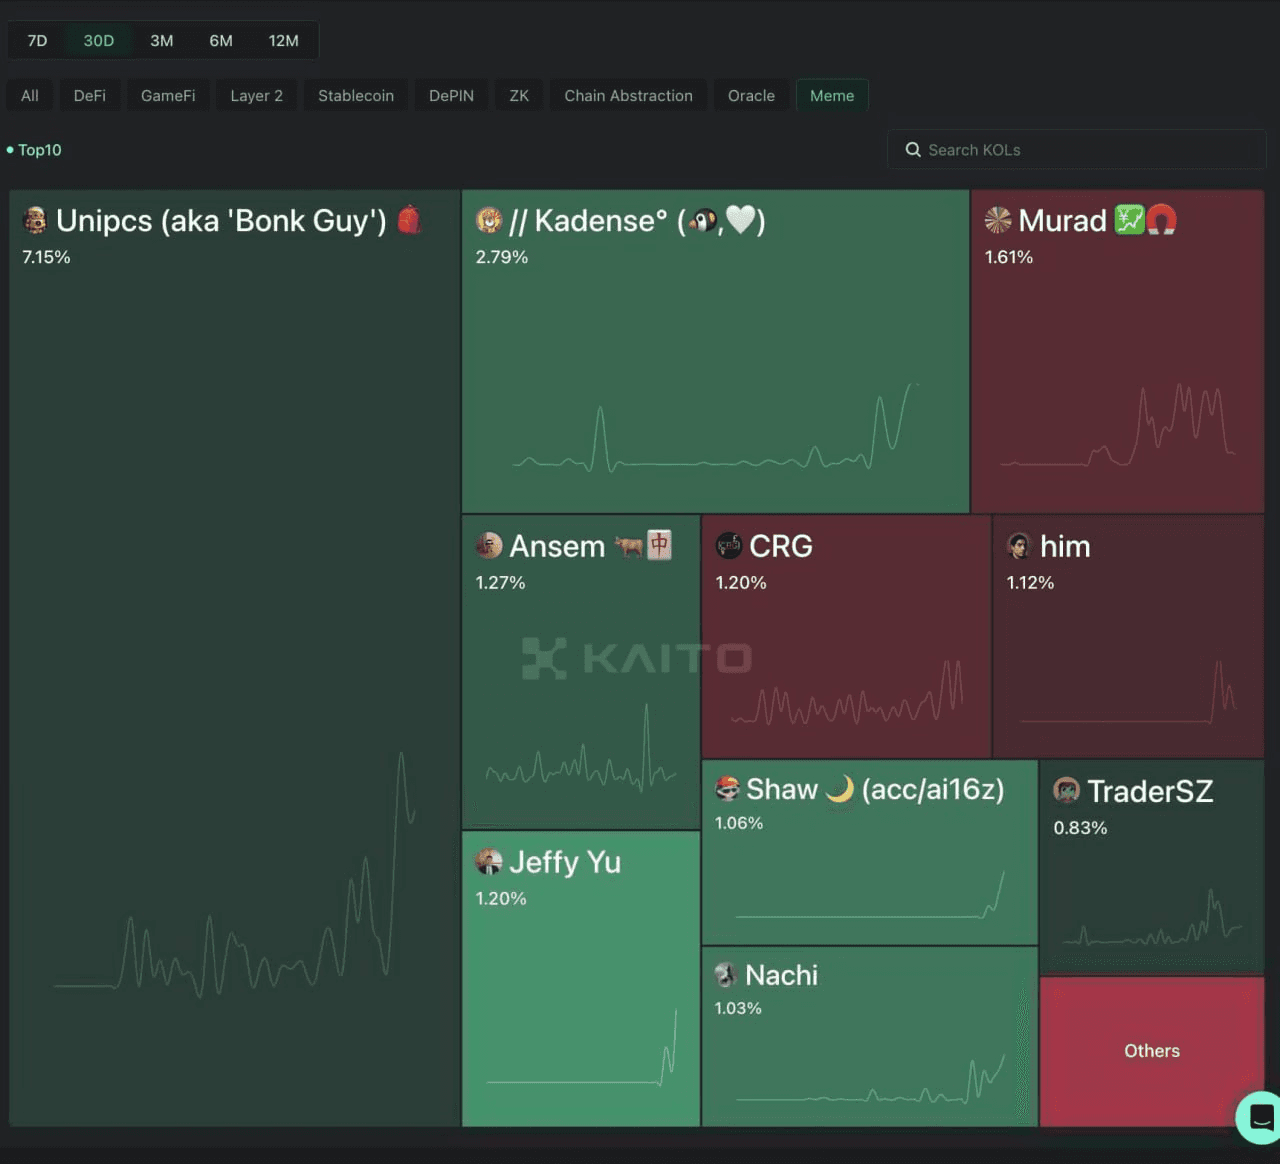Click the Murad 1.61% value
The width and height of the screenshot is (1280, 1164).
[1009, 257]
